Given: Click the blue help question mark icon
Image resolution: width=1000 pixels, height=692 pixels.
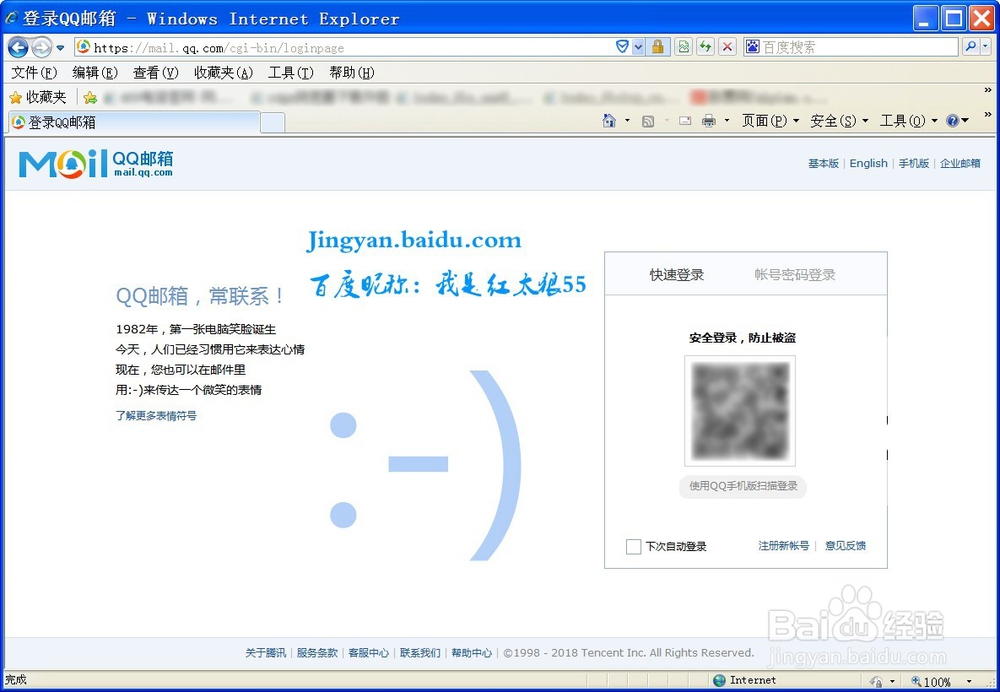Looking at the screenshot, I should point(953,121).
